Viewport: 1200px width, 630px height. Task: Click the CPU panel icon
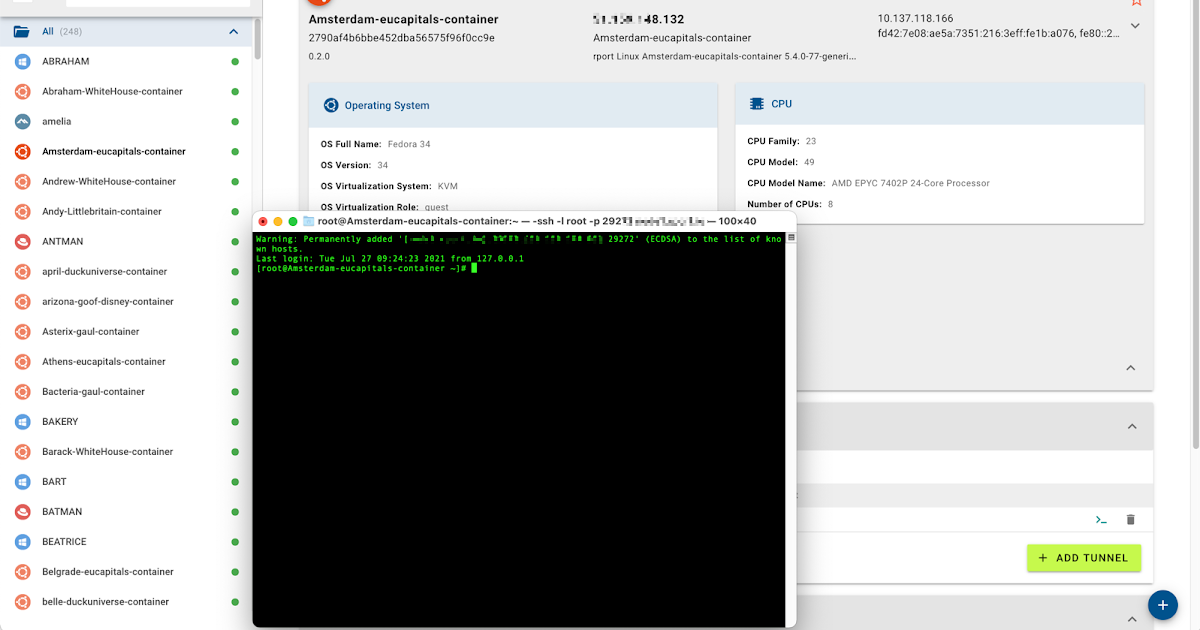tap(756, 103)
